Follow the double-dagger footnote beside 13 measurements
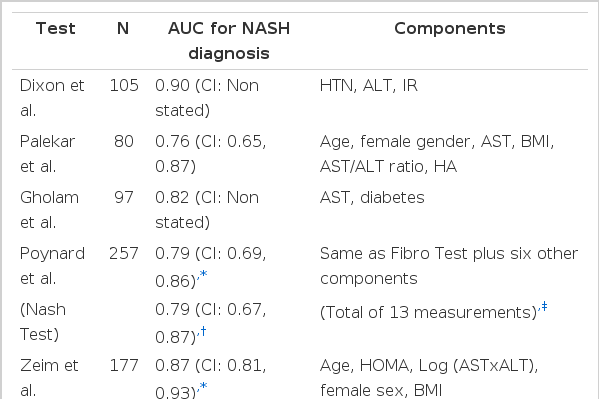599x399 pixels. (x=543, y=307)
